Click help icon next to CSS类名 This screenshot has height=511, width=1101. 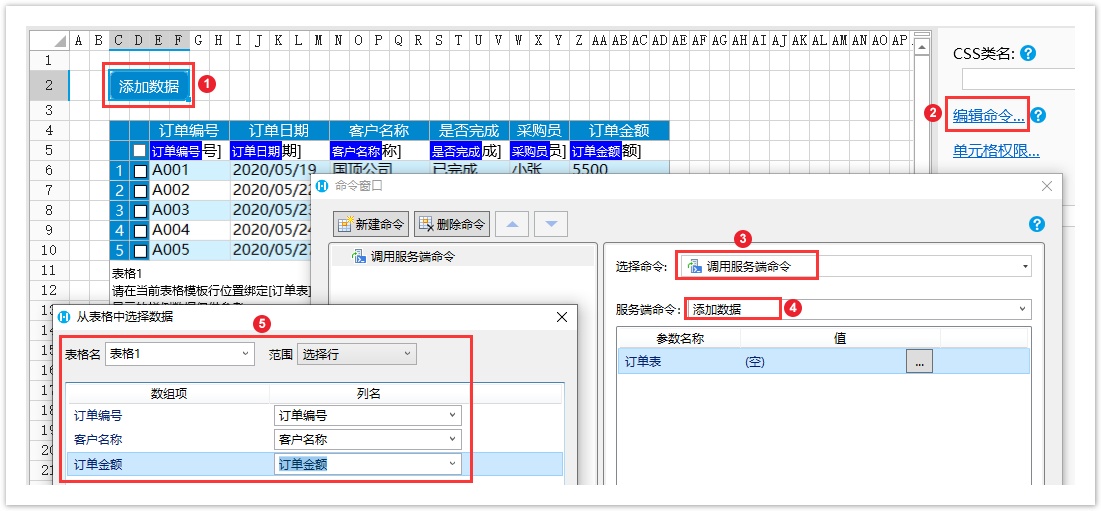tap(1029, 53)
